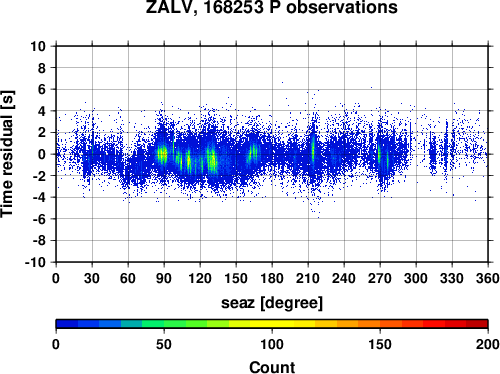Click the x-axis tick label 360
The height and width of the screenshot is (374, 500).
coord(488,278)
